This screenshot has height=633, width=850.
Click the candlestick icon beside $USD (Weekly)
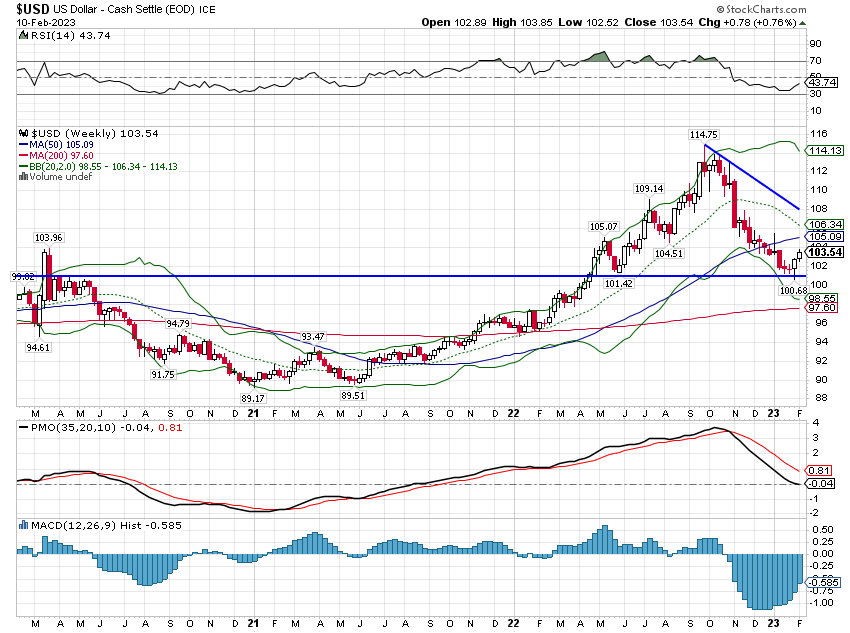coord(21,133)
